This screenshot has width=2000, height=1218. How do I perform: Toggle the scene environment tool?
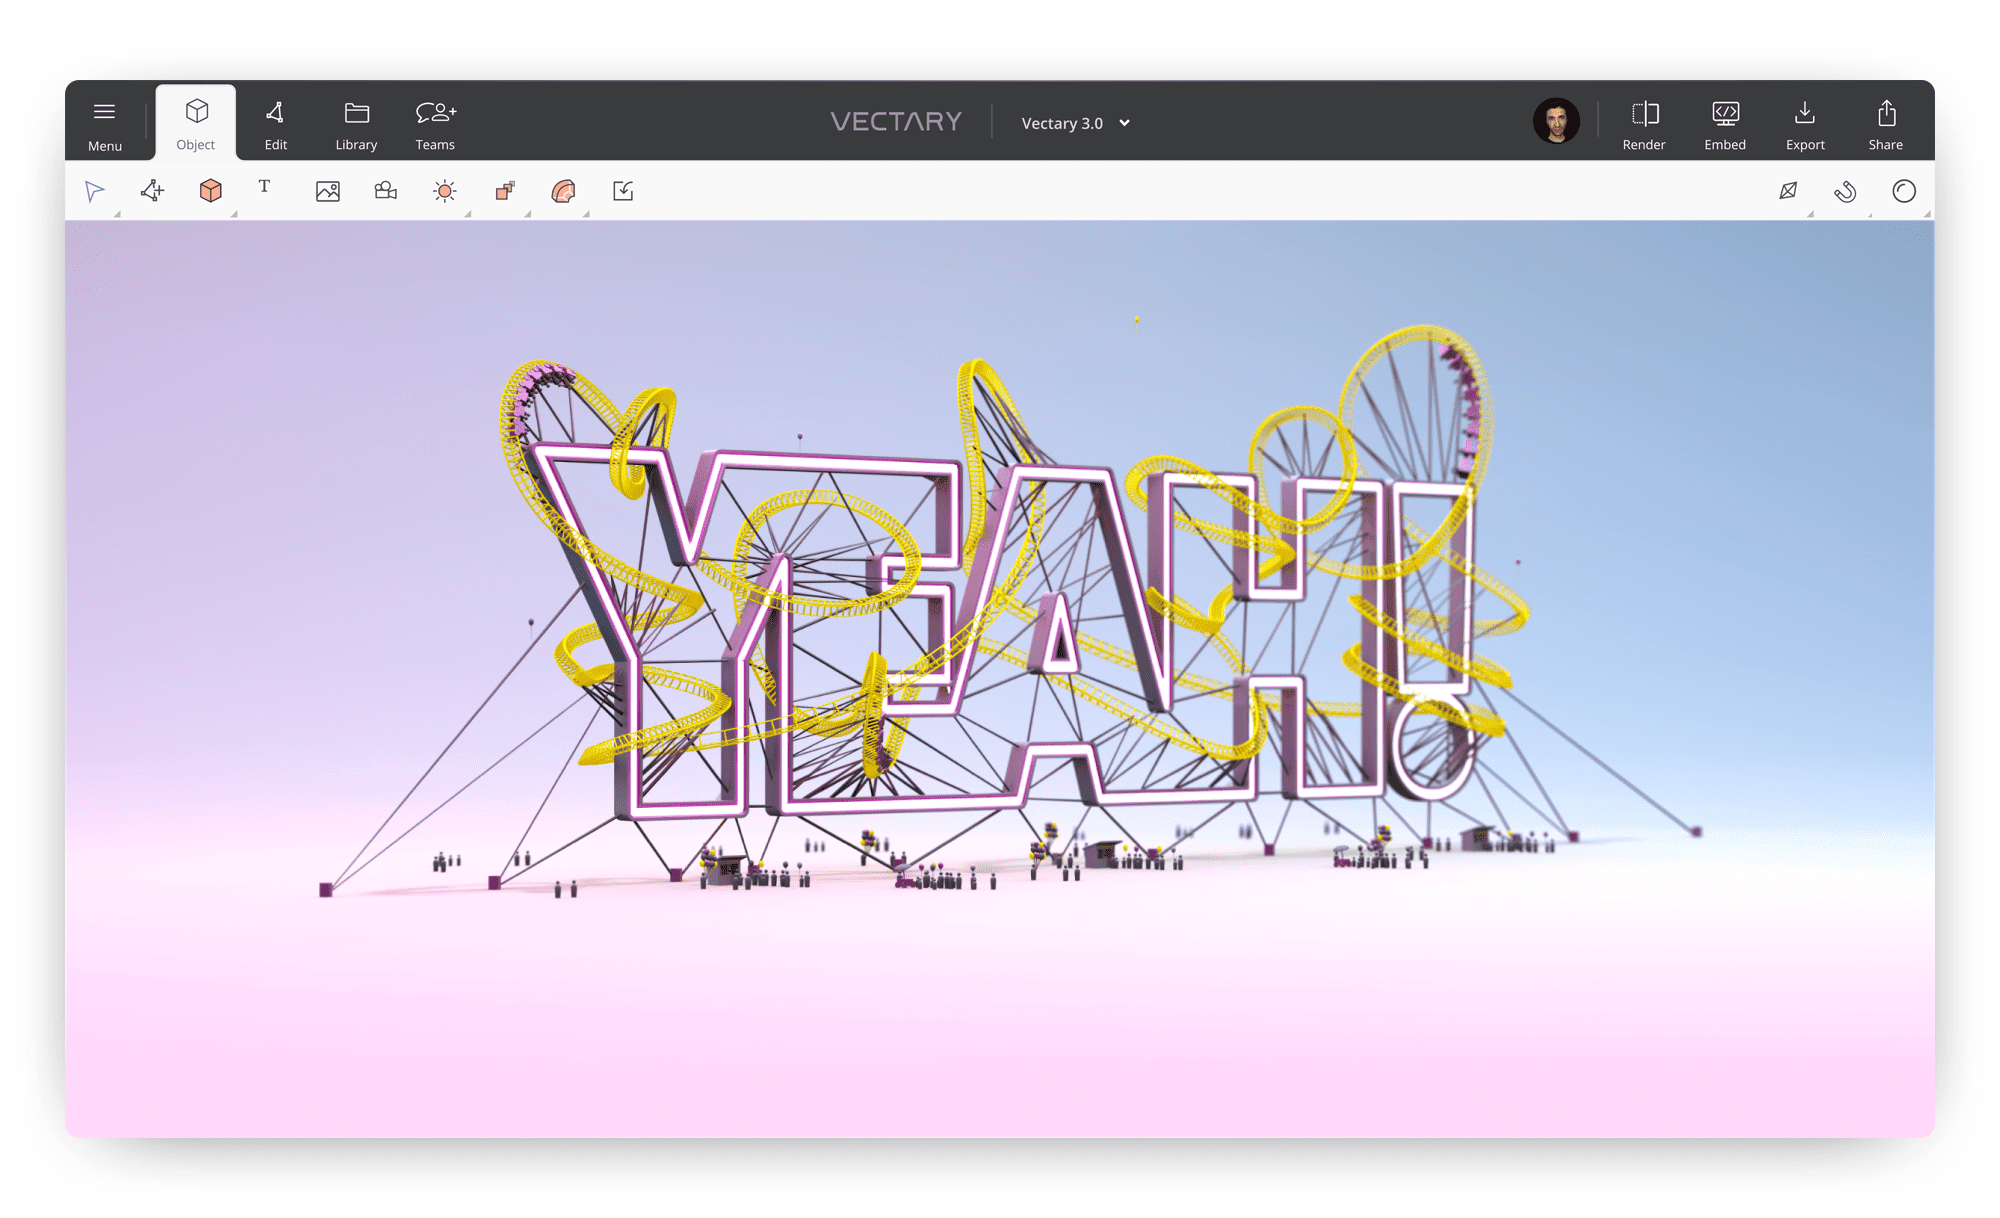point(444,190)
